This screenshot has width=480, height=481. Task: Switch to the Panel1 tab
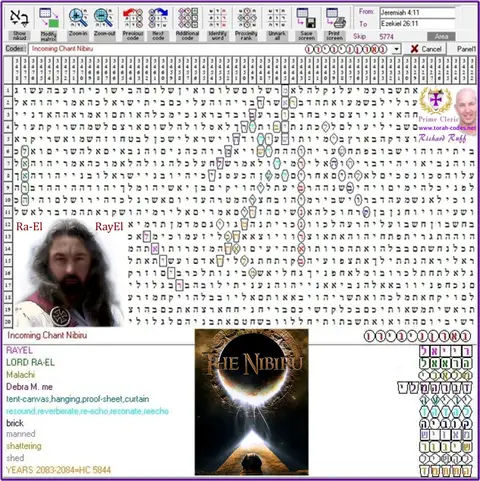[466, 49]
